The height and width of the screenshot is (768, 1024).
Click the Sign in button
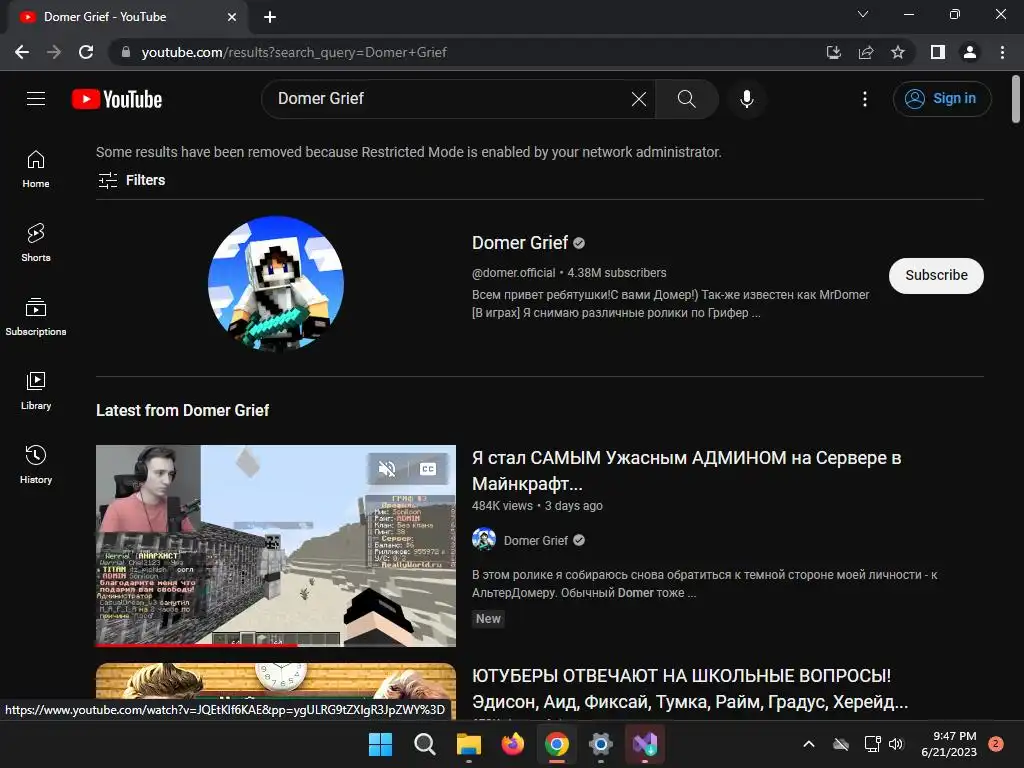click(942, 99)
